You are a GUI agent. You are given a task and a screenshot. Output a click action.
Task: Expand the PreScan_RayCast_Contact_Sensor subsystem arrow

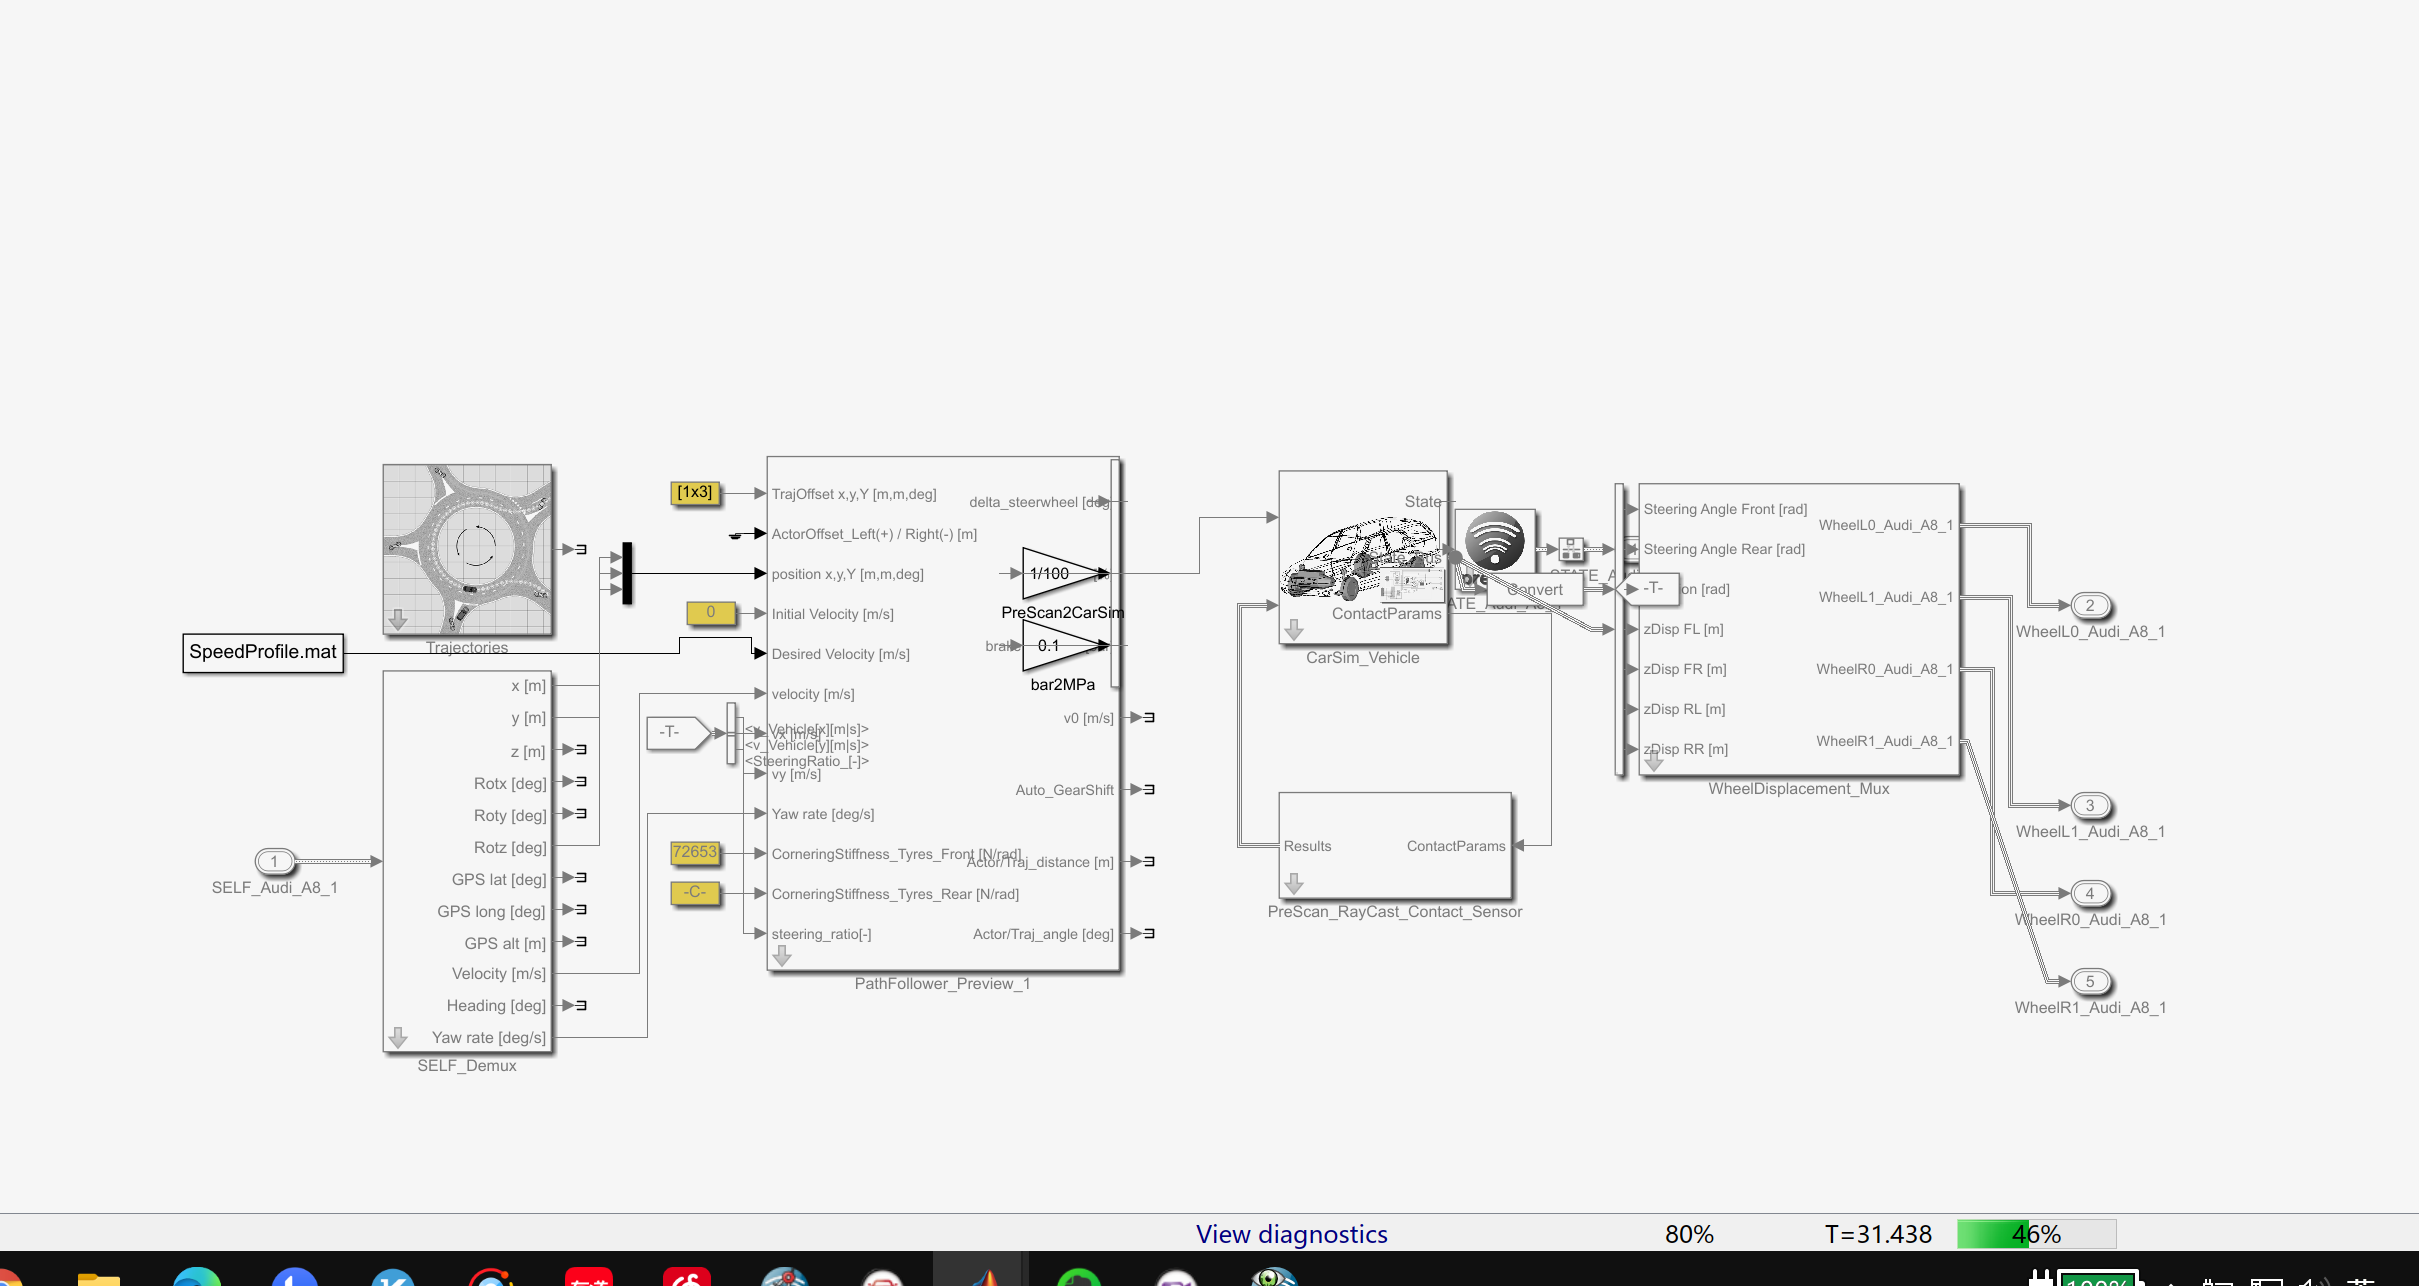1295,883
